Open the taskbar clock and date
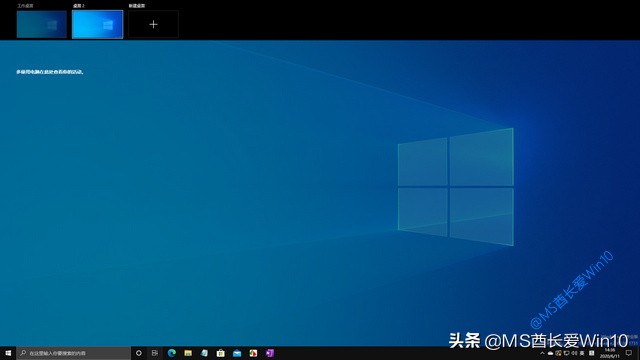The height and width of the screenshot is (360, 640). [x=610, y=353]
